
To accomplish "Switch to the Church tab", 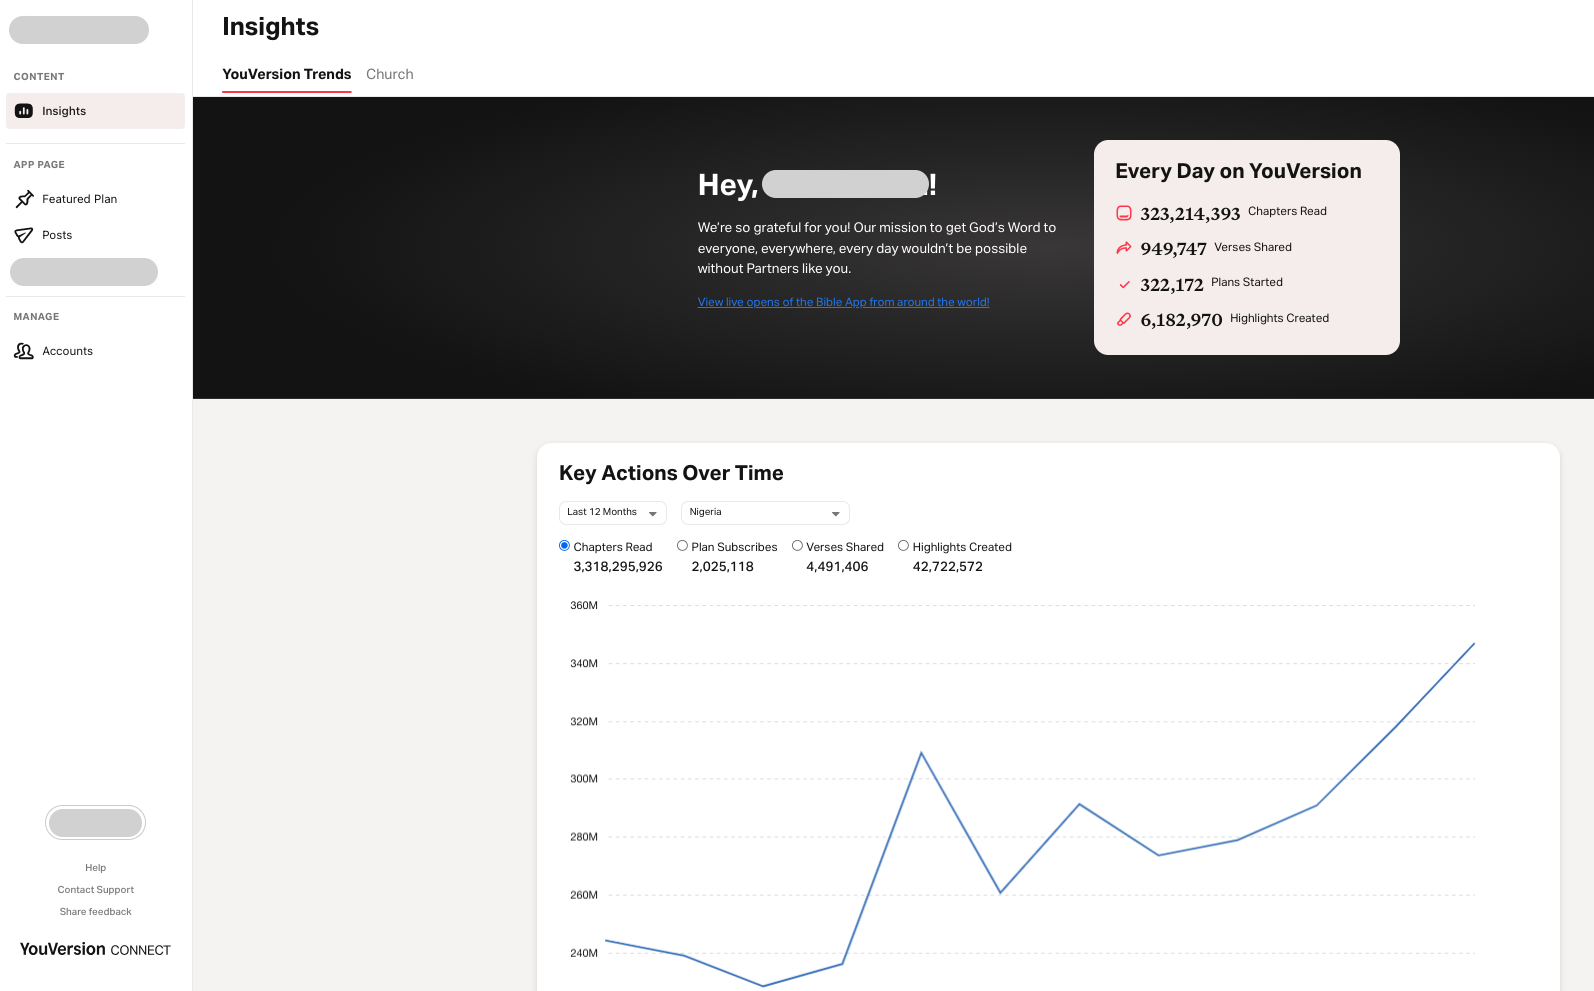I will coord(390,74).
